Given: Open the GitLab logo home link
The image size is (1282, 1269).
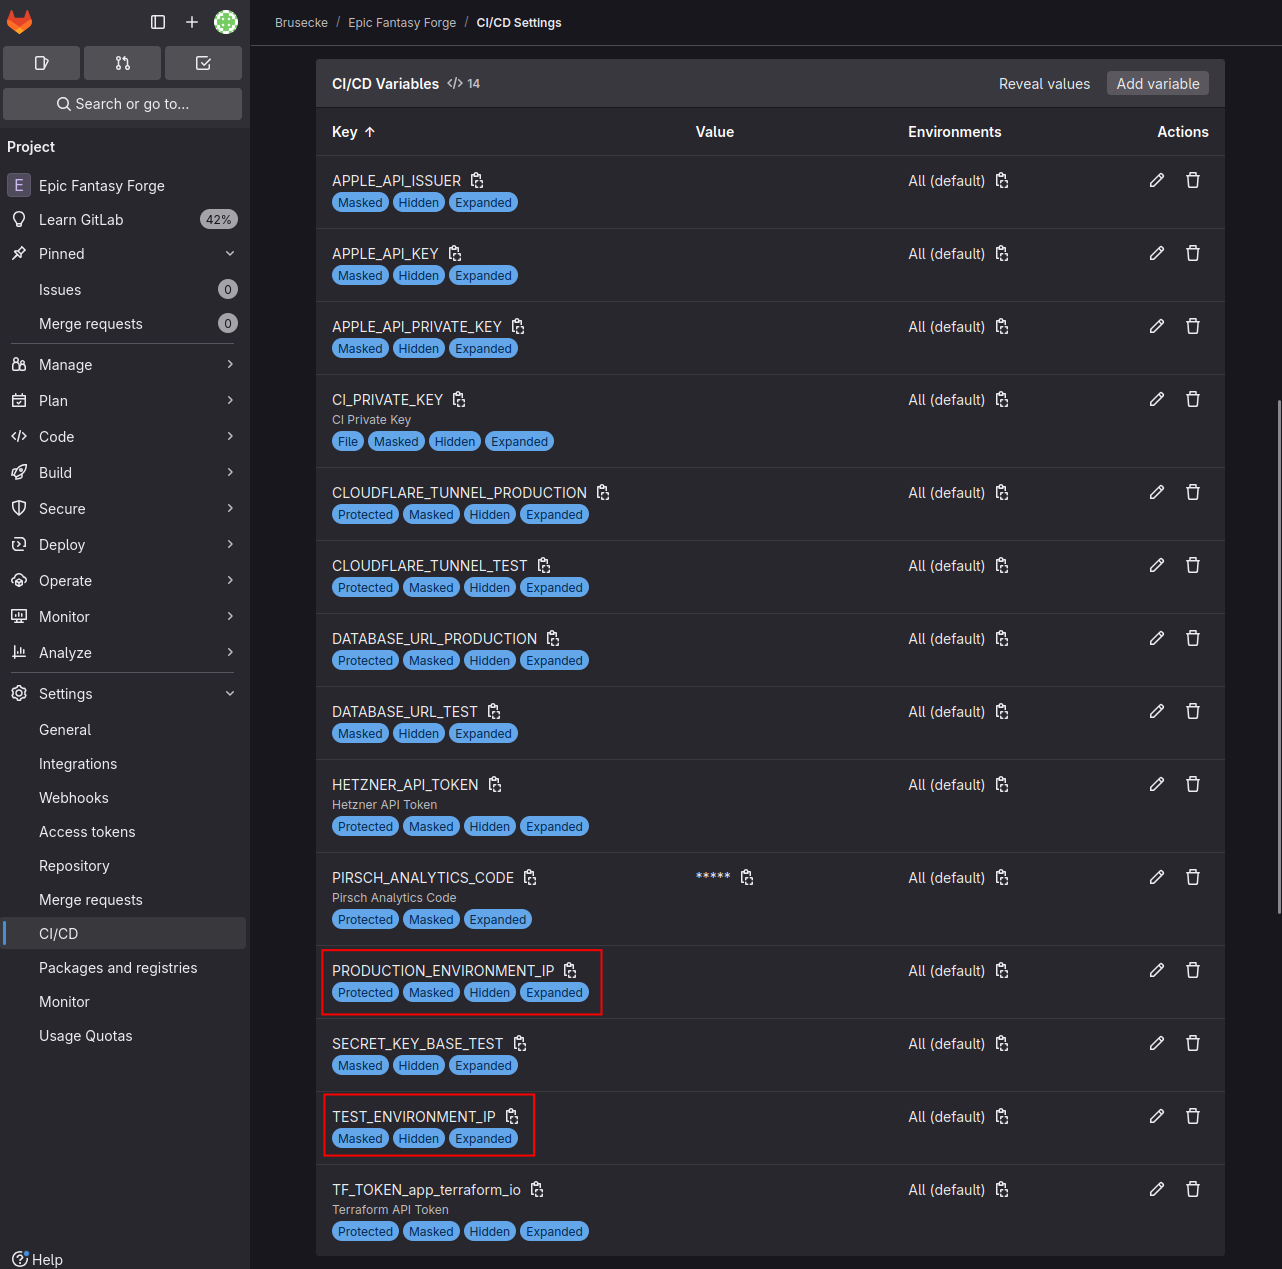Looking at the screenshot, I should [20, 22].
